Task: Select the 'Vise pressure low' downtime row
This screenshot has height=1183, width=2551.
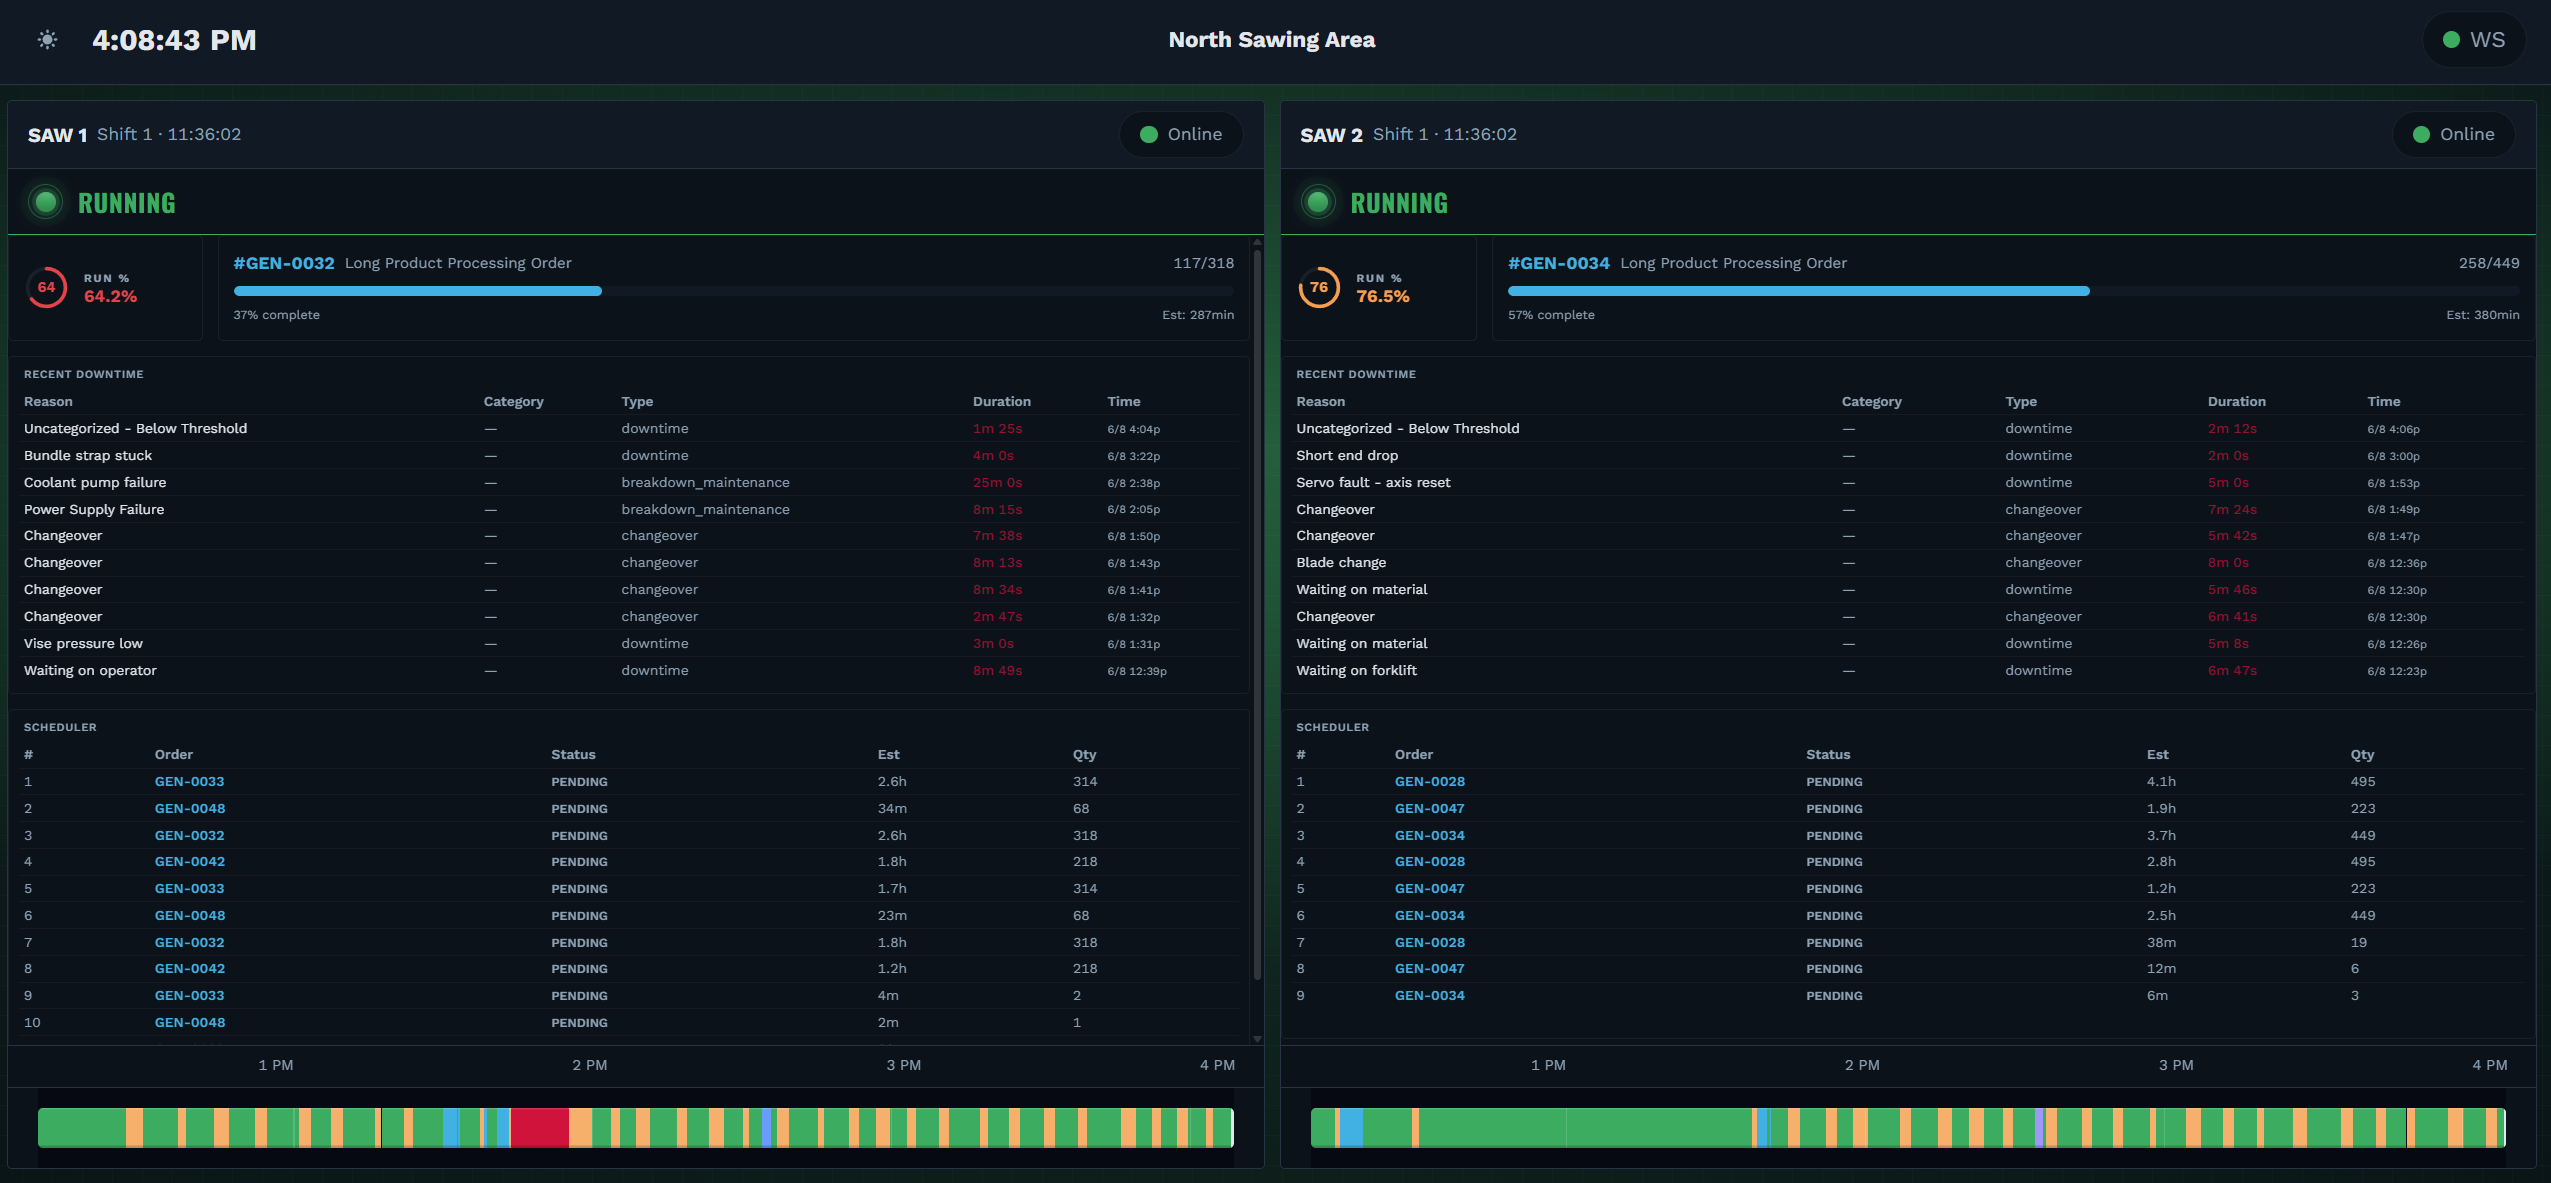Action: coord(630,644)
